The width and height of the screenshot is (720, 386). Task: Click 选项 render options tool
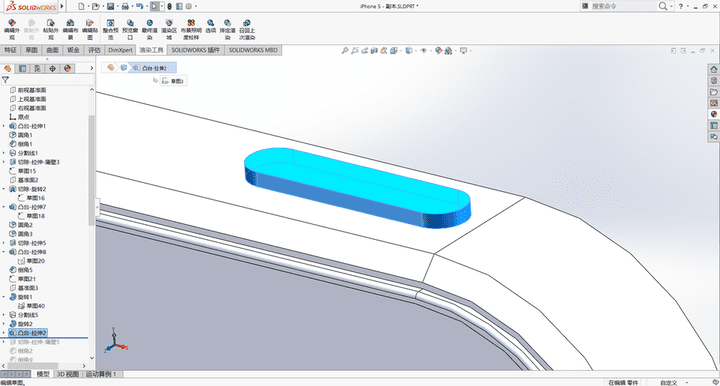point(210,27)
